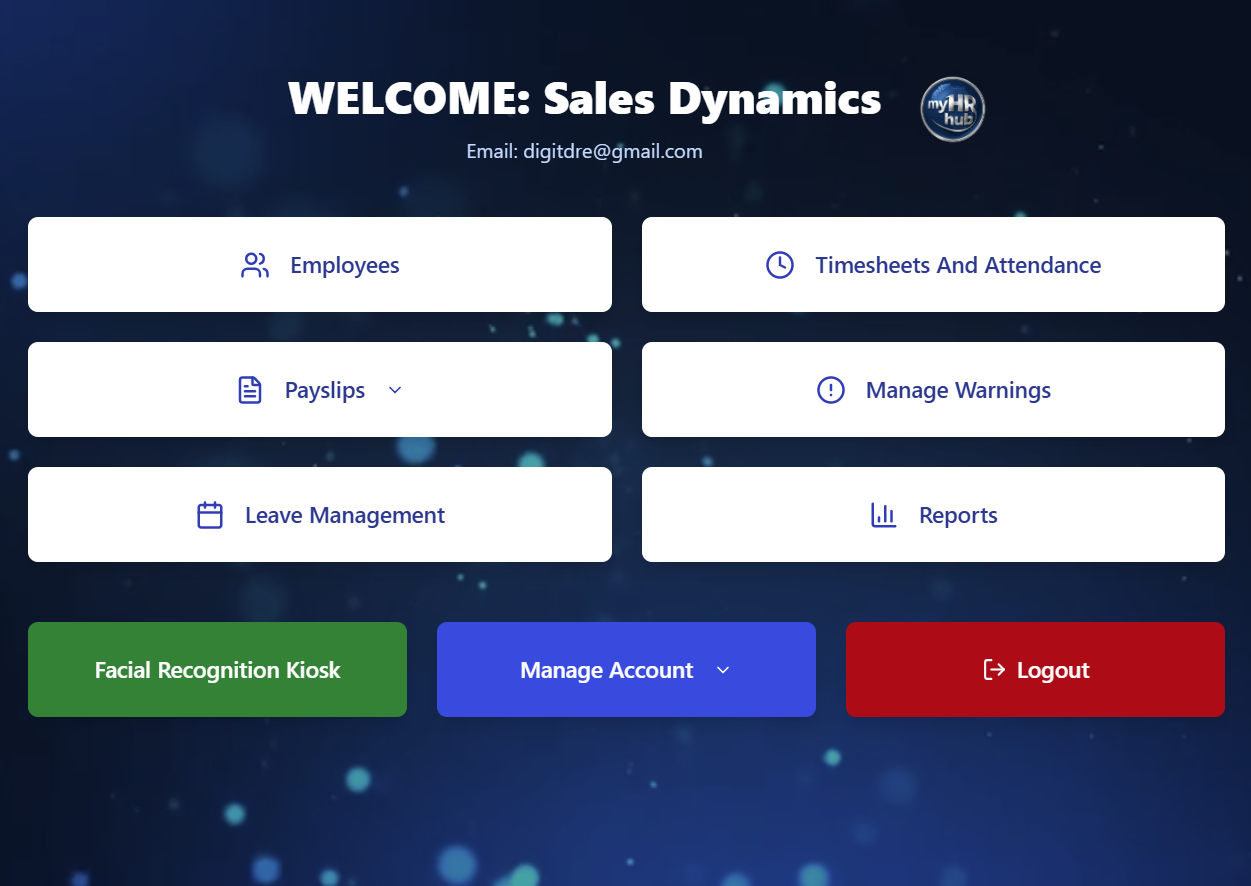Click the Payslips label
Image resolution: width=1251 pixels, height=886 pixels.
tap(325, 390)
